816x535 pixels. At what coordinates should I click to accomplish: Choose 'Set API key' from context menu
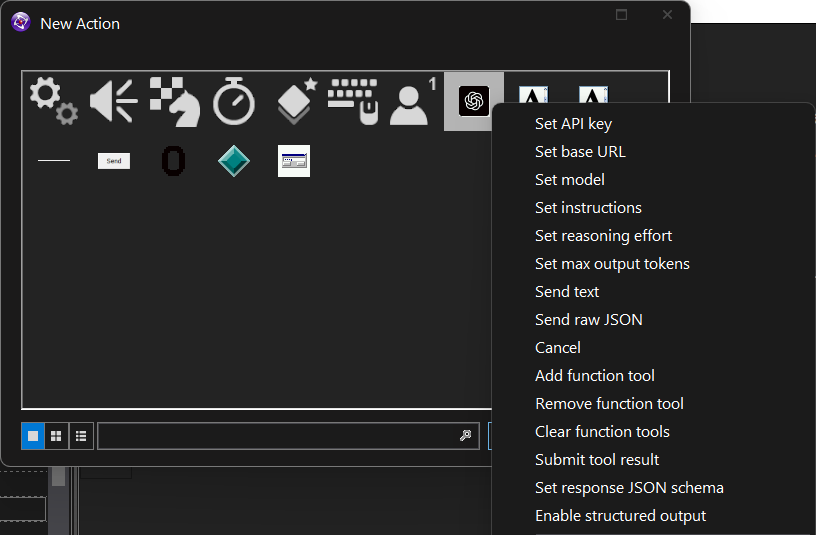573,124
